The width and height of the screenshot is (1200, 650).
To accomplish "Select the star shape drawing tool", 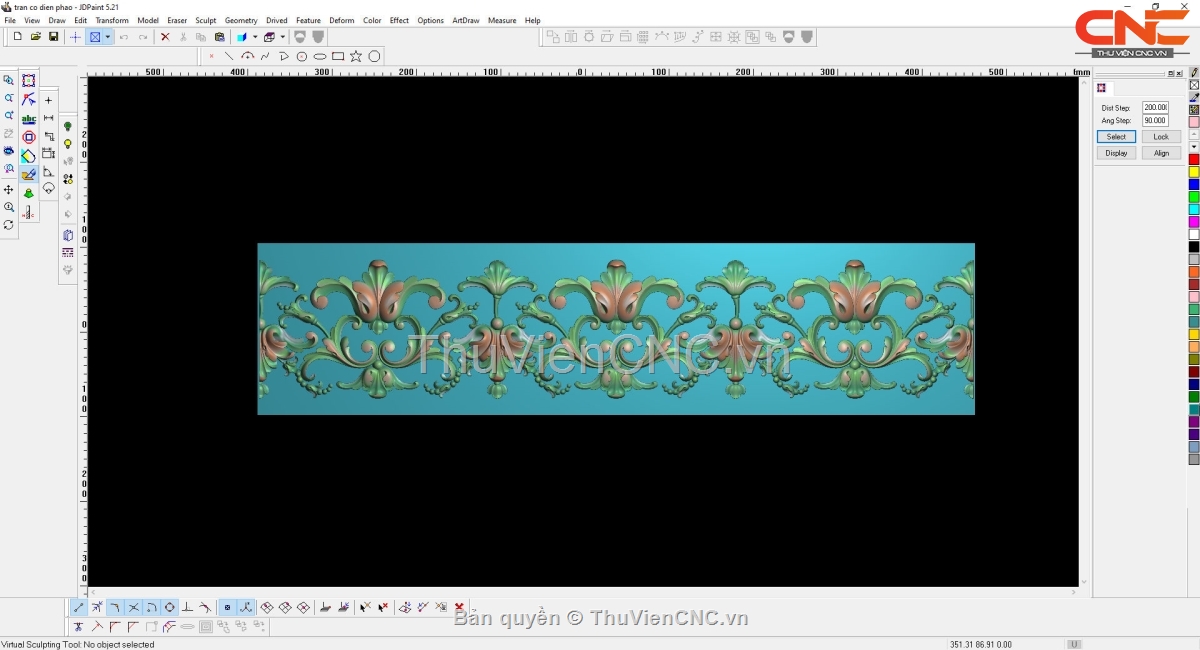I will click(x=356, y=57).
